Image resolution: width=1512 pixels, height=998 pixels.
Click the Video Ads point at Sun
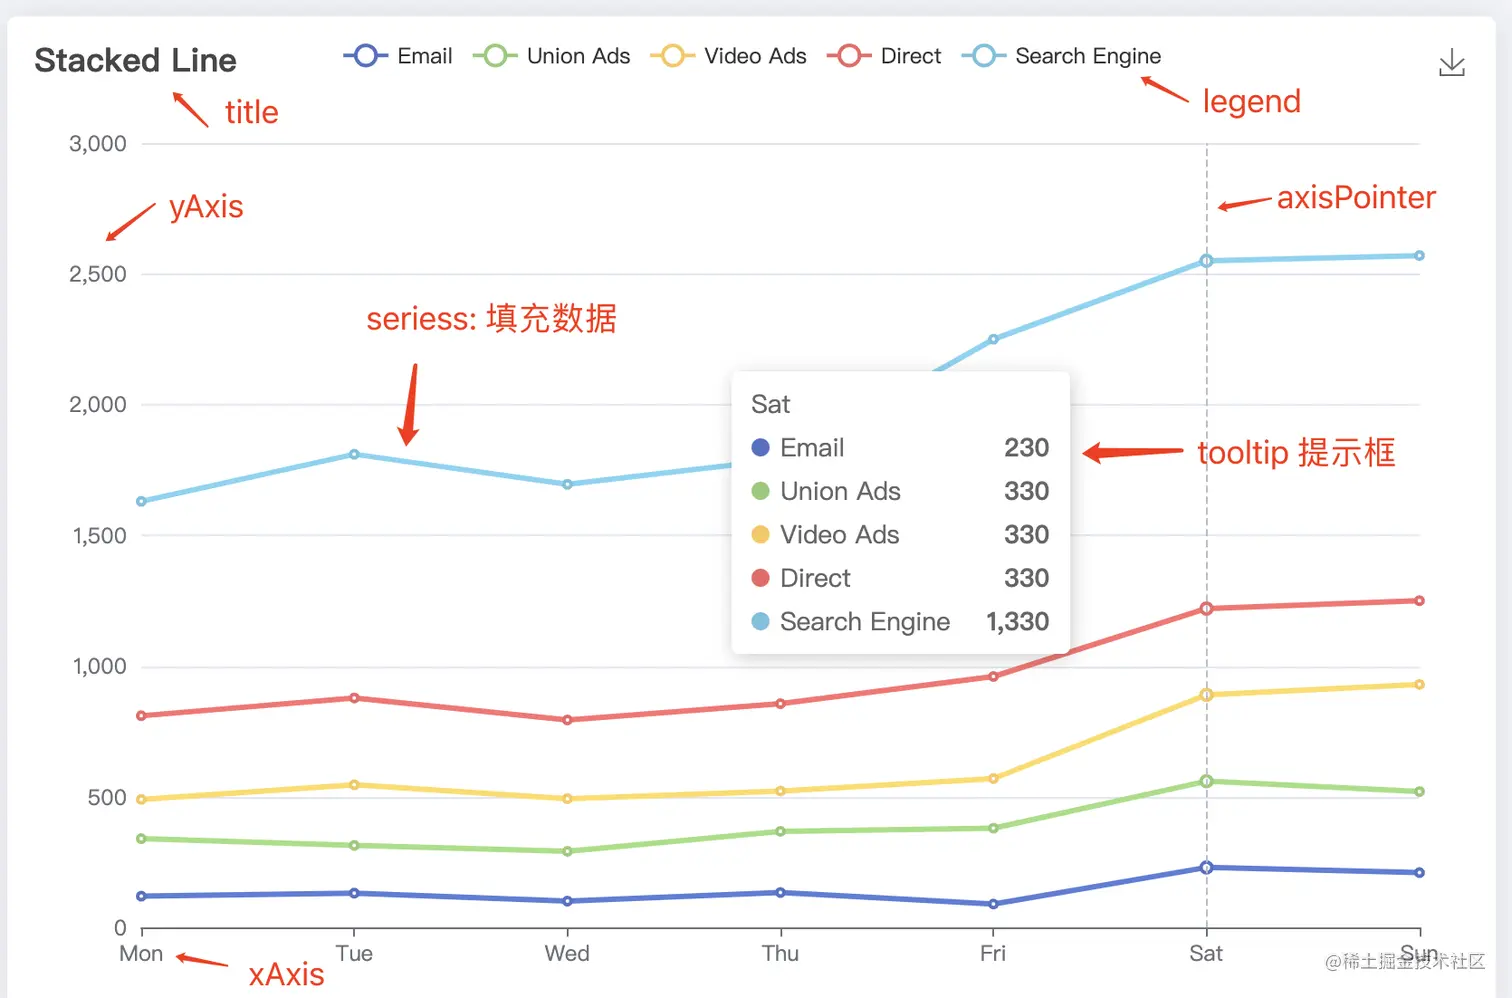pyautogui.click(x=1419, y=685)
